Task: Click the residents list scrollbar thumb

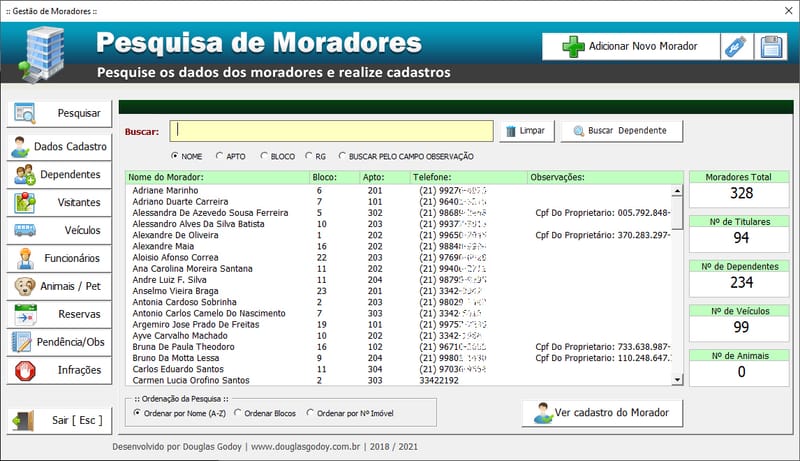Action: (x=677, y=213)
